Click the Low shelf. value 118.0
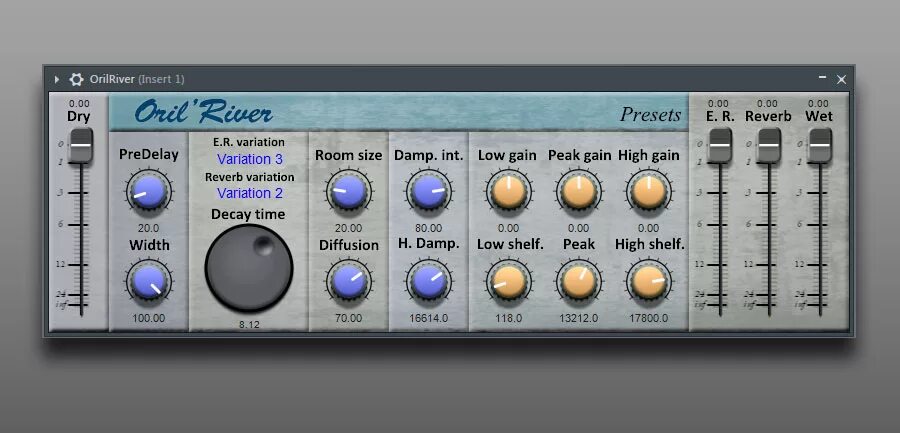 pyautogui.click(x=509, y=318)
